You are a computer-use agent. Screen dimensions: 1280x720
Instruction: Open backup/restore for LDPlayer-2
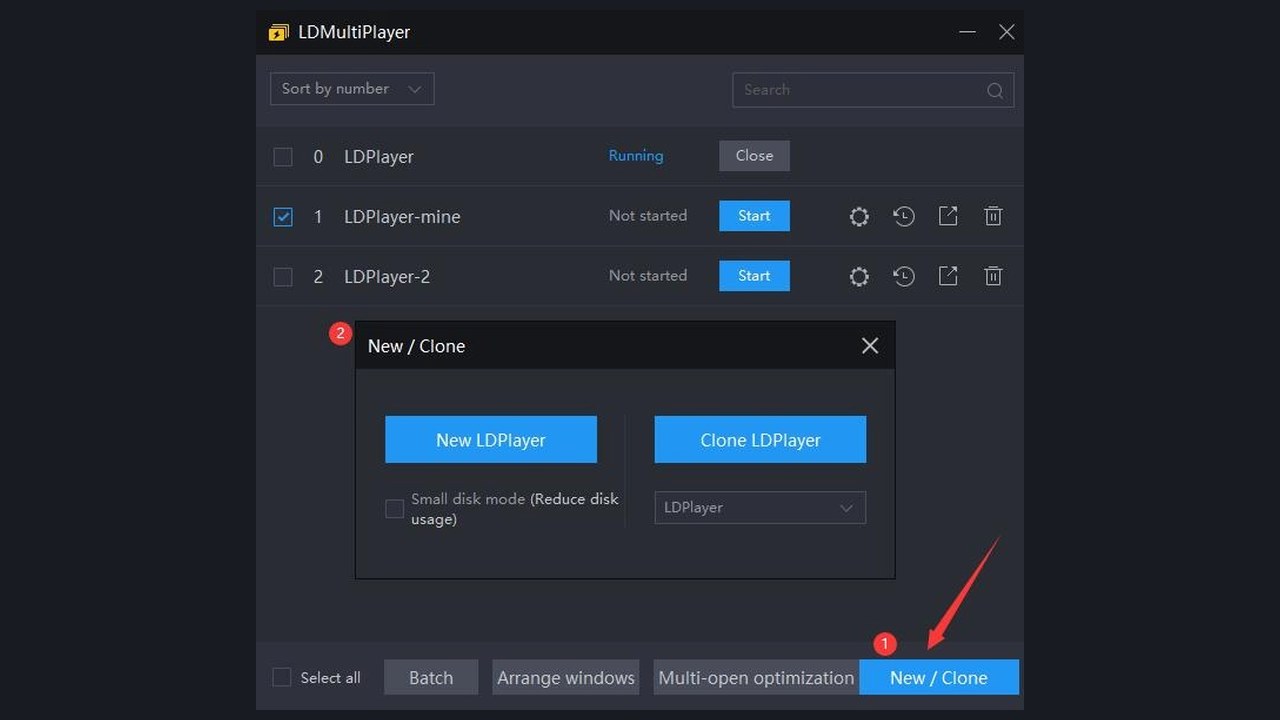(x=904, y=276)
